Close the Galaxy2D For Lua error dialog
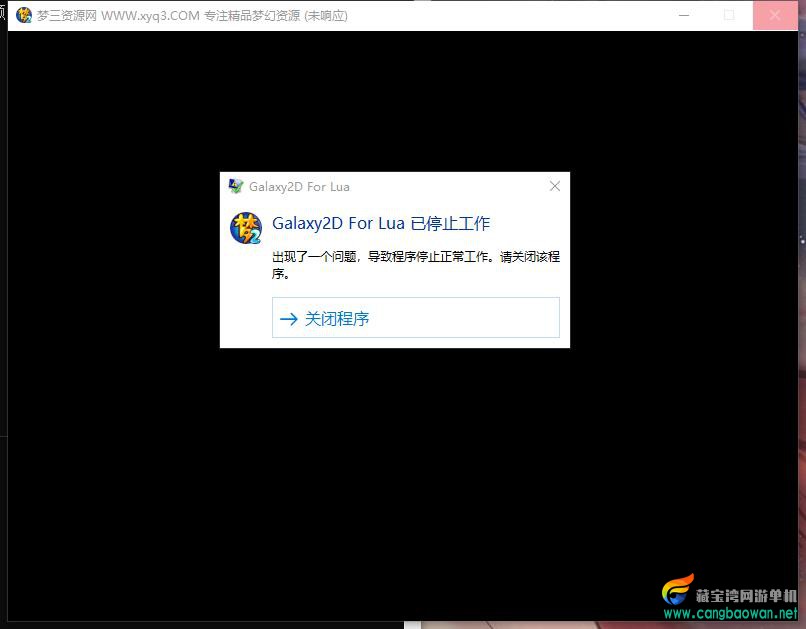The height and width of the screenshot is (629, 806). tap(555, 186)
